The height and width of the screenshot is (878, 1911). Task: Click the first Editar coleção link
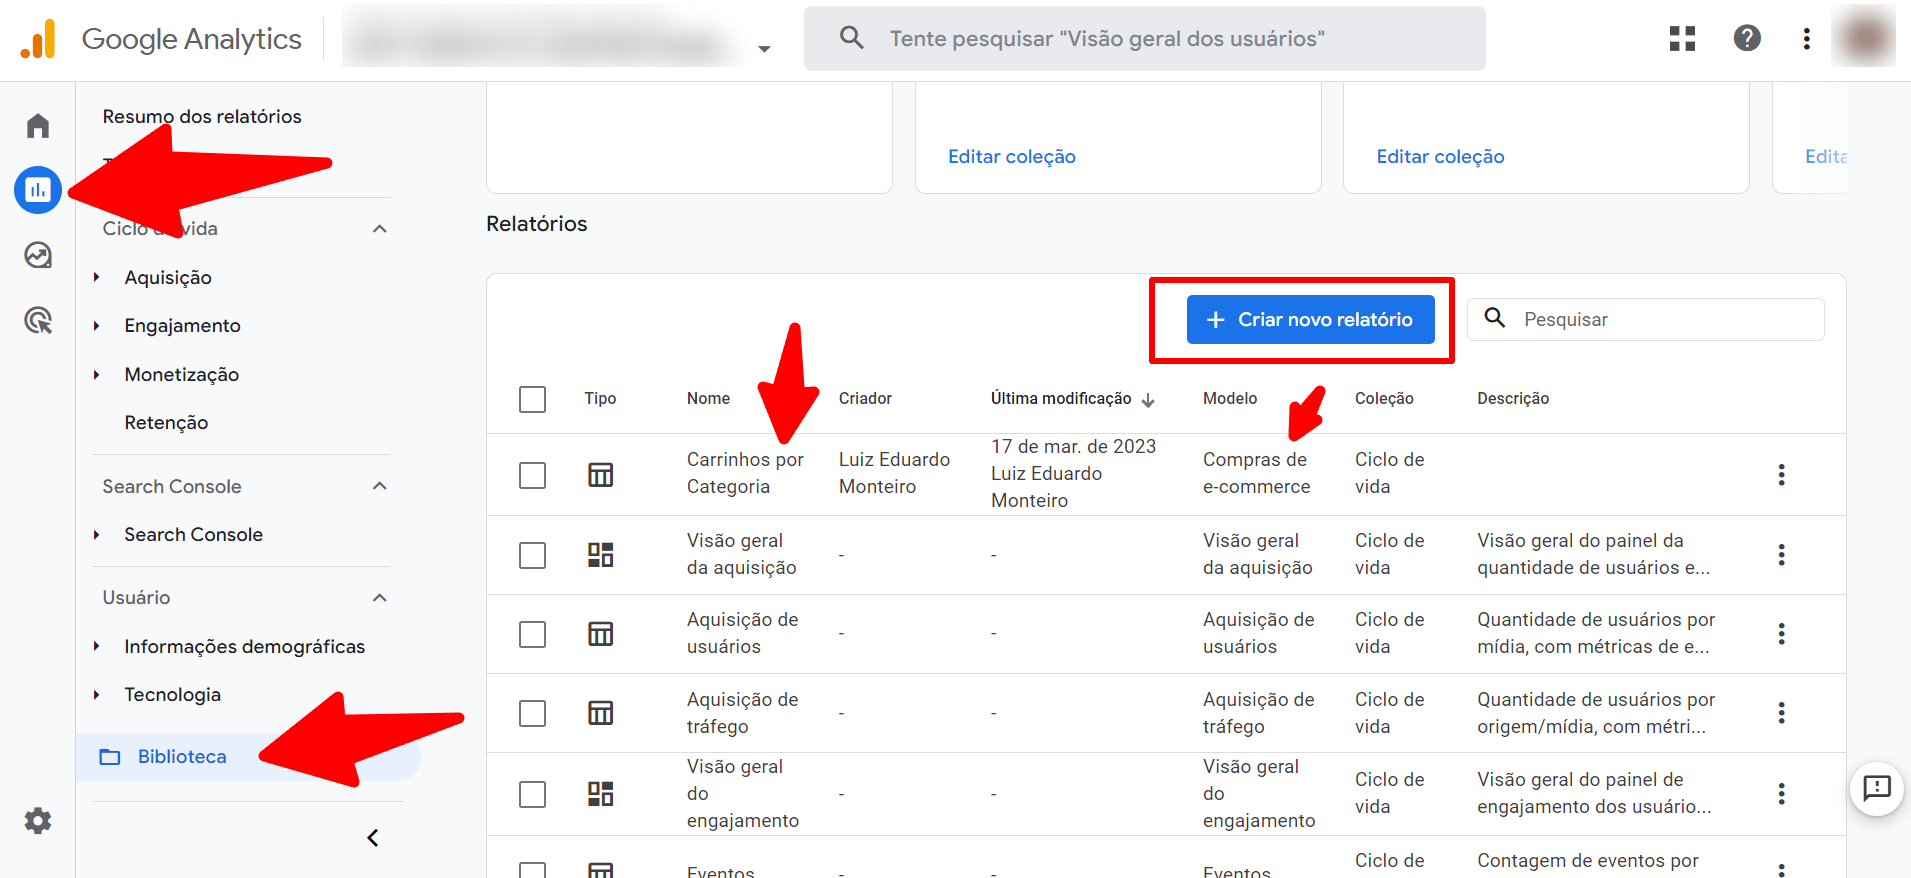pos(1011,157)
